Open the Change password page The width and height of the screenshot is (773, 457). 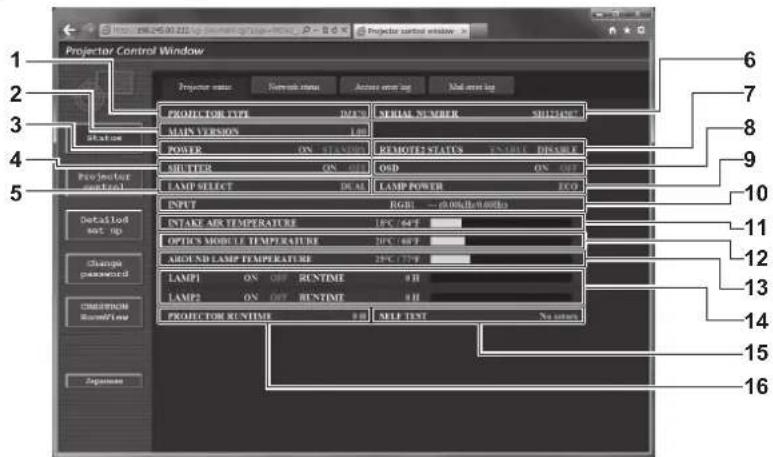[104, 269]
